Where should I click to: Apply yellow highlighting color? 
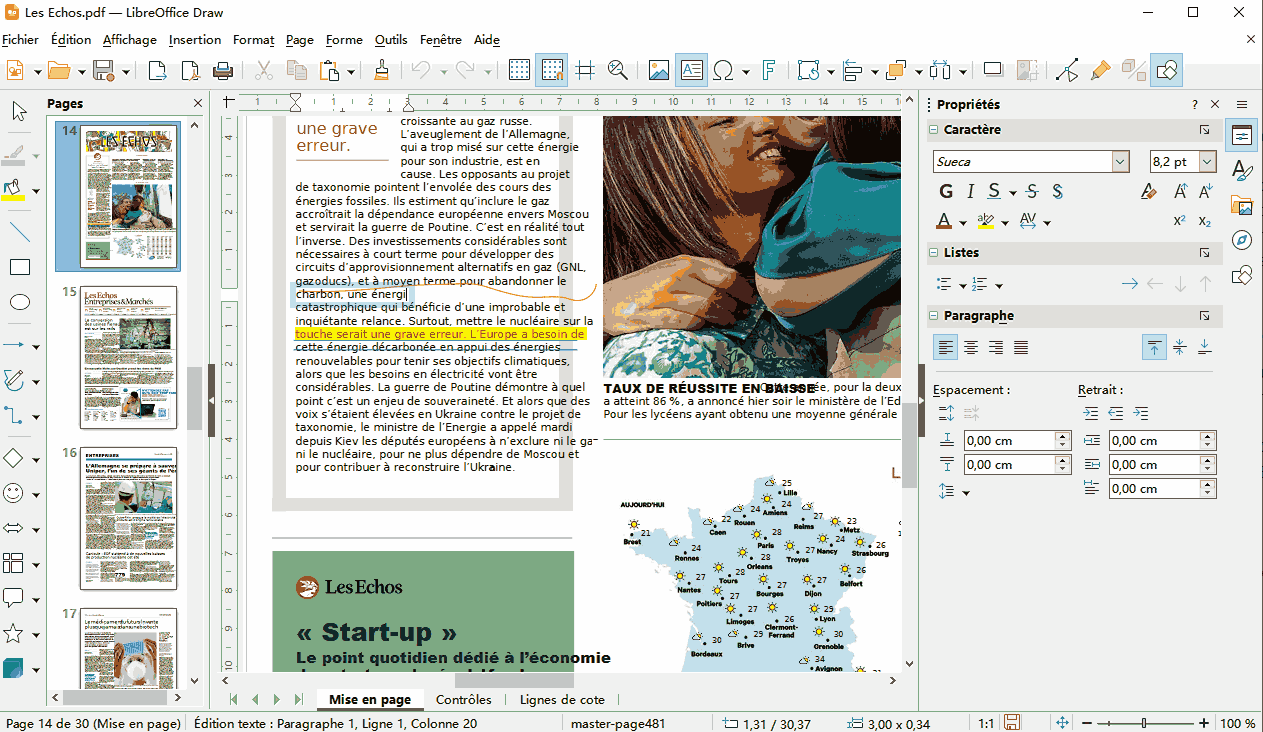pos(986,221)
